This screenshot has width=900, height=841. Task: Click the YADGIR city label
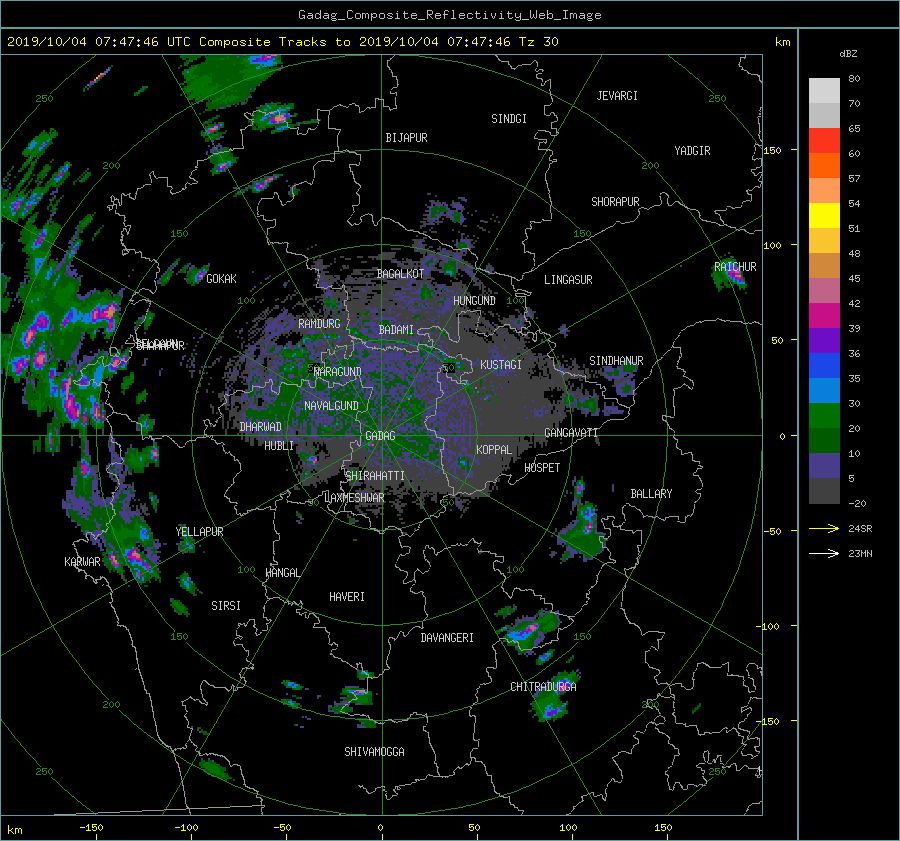[x=692, y=151]
